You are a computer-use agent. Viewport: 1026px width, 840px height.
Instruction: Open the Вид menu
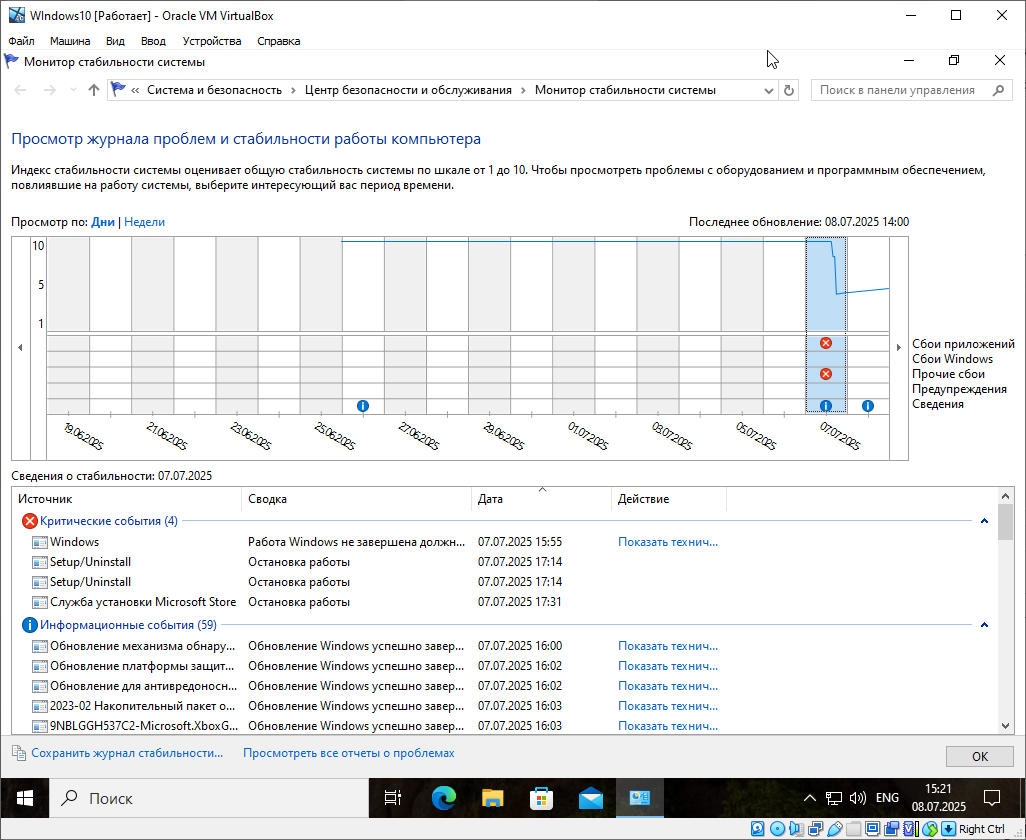115,41
